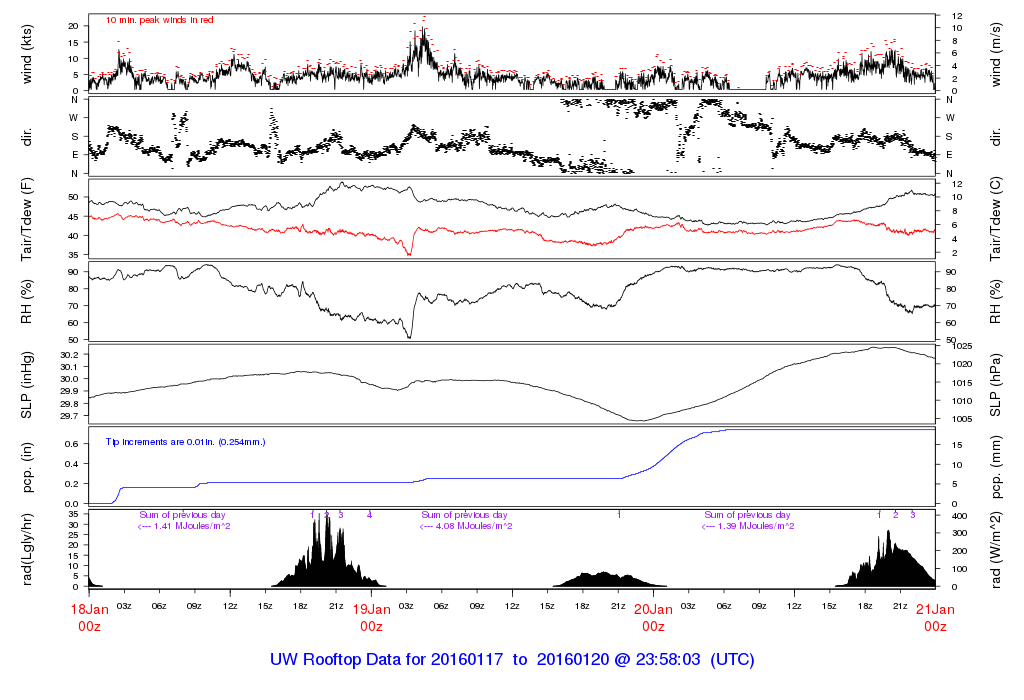This screenshot has height=700, width=1024.
Task: Click the "1.41 MJoules/m^2" radiation sum
Action: click(191, 526)
